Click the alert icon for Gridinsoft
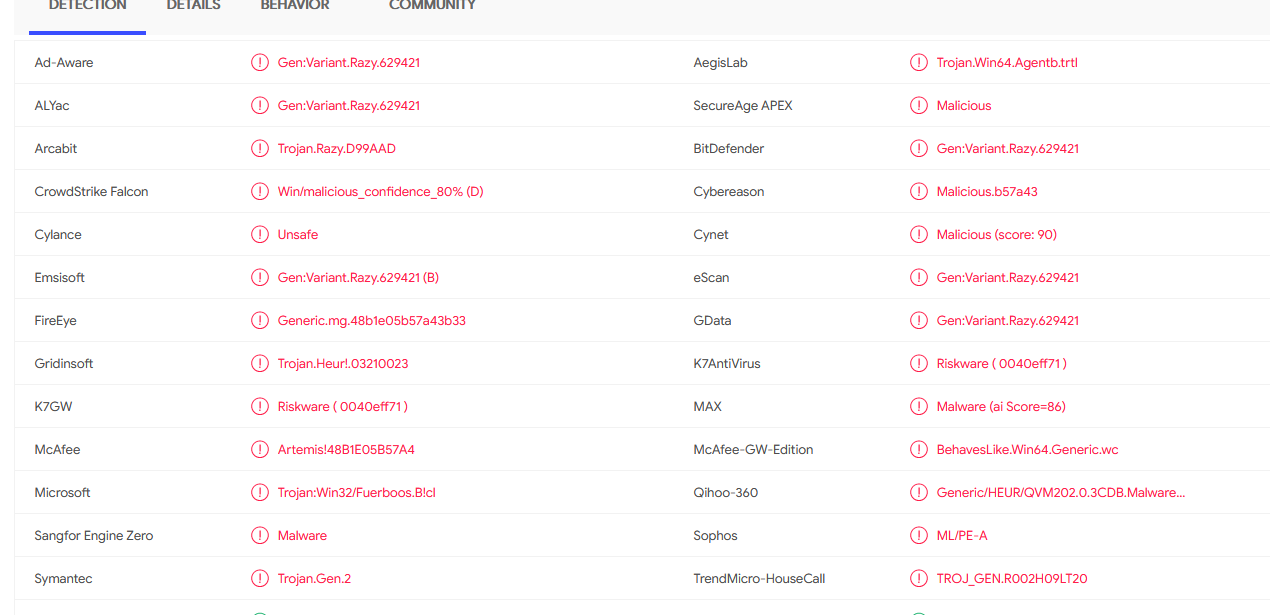This screenshot has width=1270, height=615. (260, 363)
